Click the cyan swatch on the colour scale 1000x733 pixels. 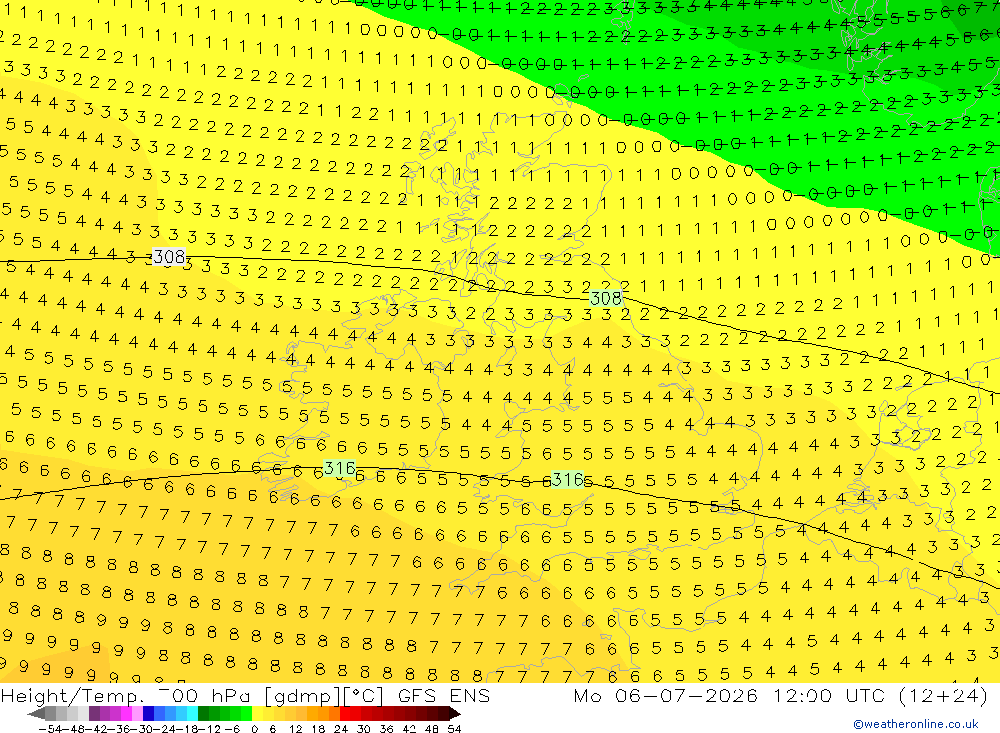(x=192, y=714)
